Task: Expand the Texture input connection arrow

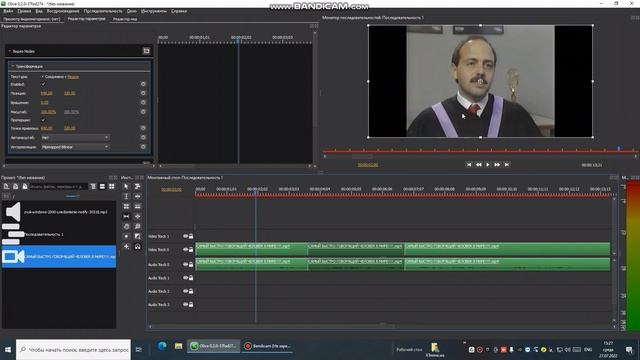Action: 42,77
